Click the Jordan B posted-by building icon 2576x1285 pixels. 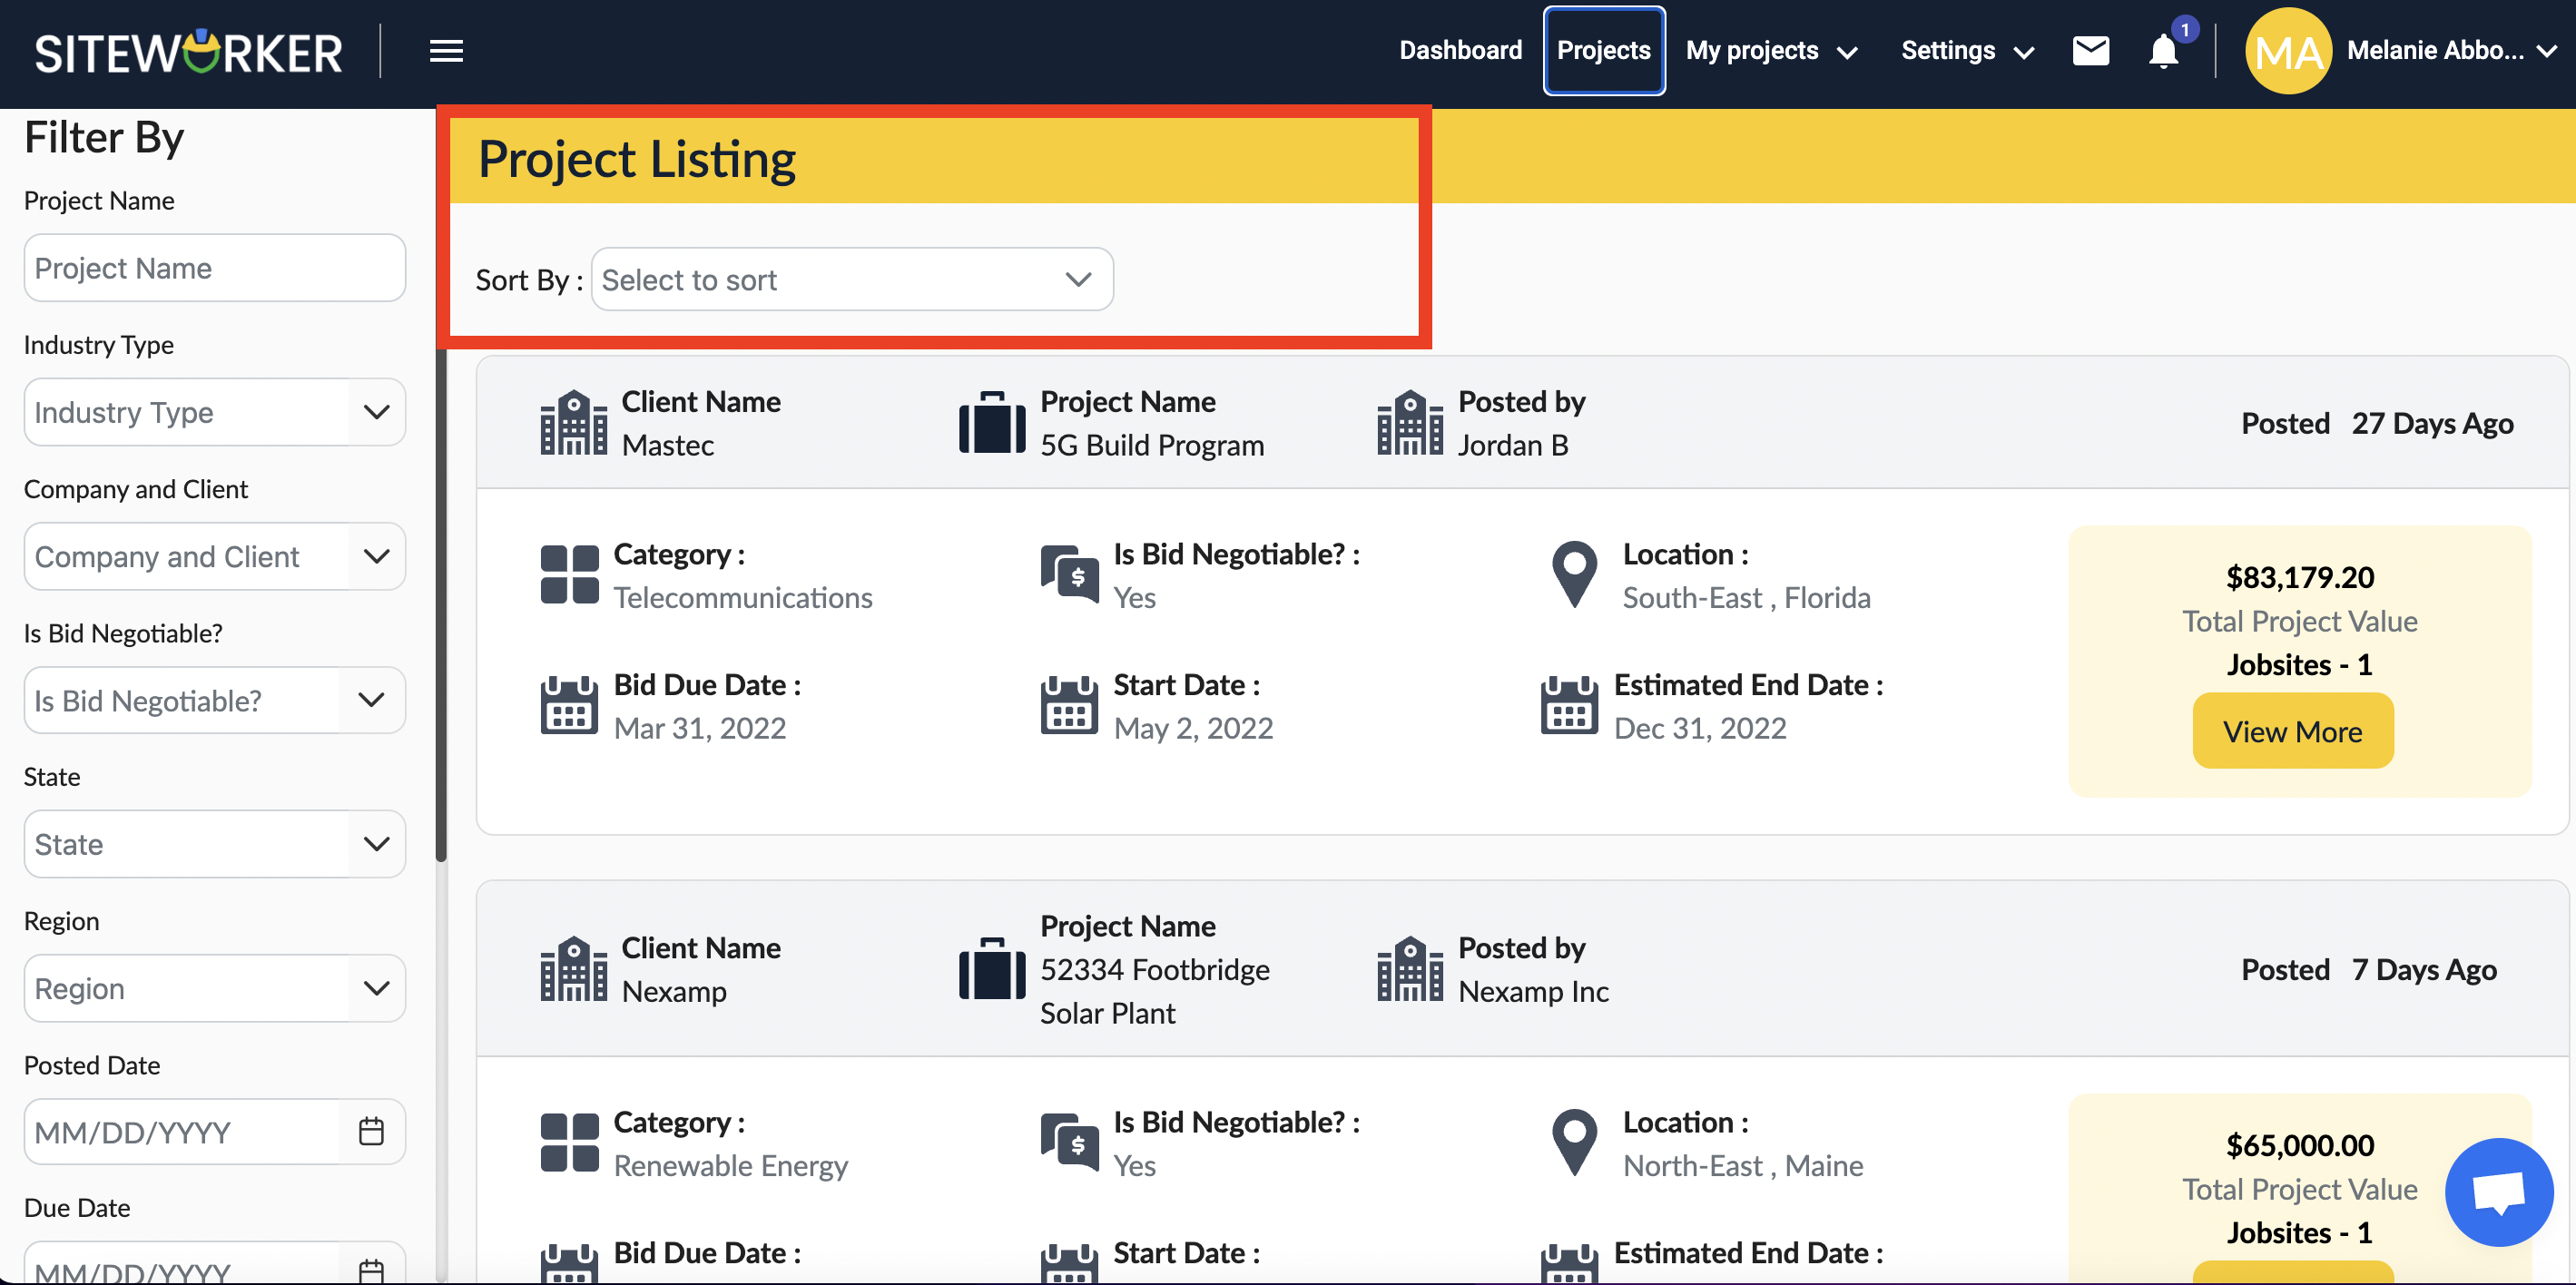coord(1410,423)
